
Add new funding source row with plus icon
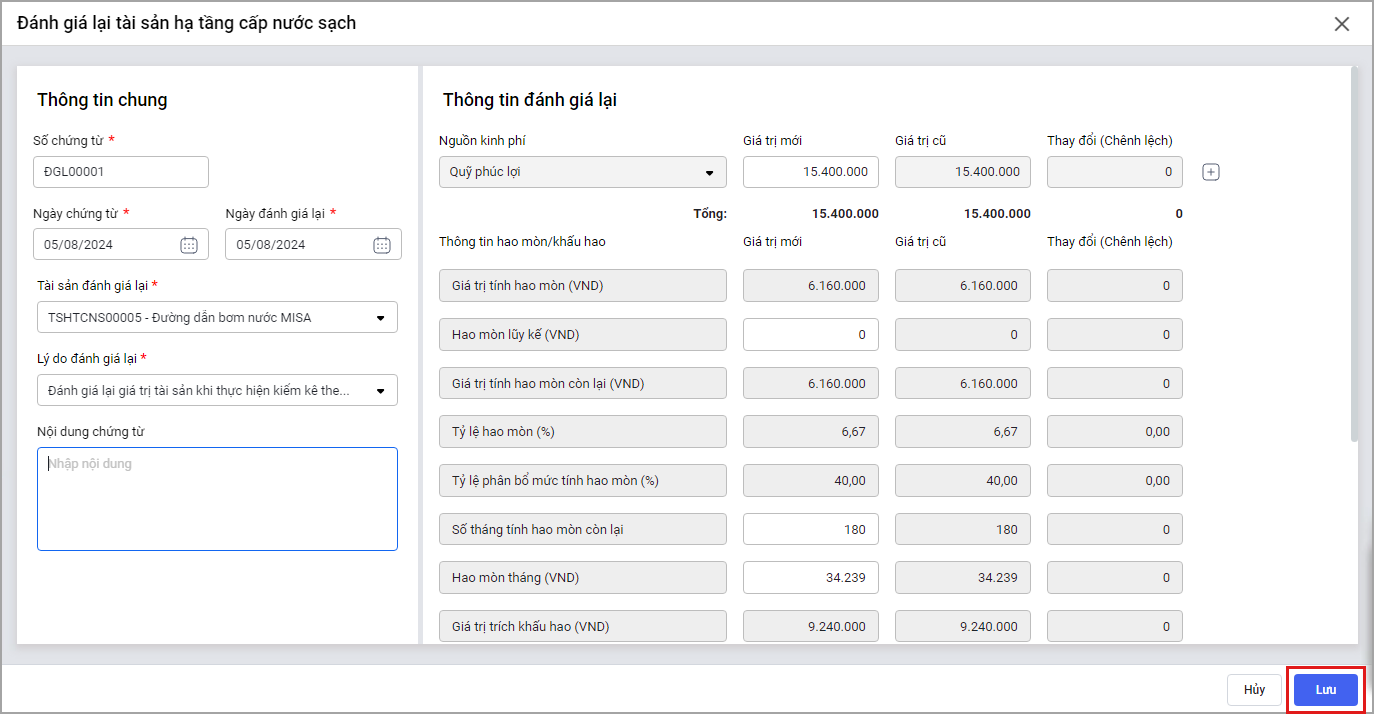coord(1211,172)
